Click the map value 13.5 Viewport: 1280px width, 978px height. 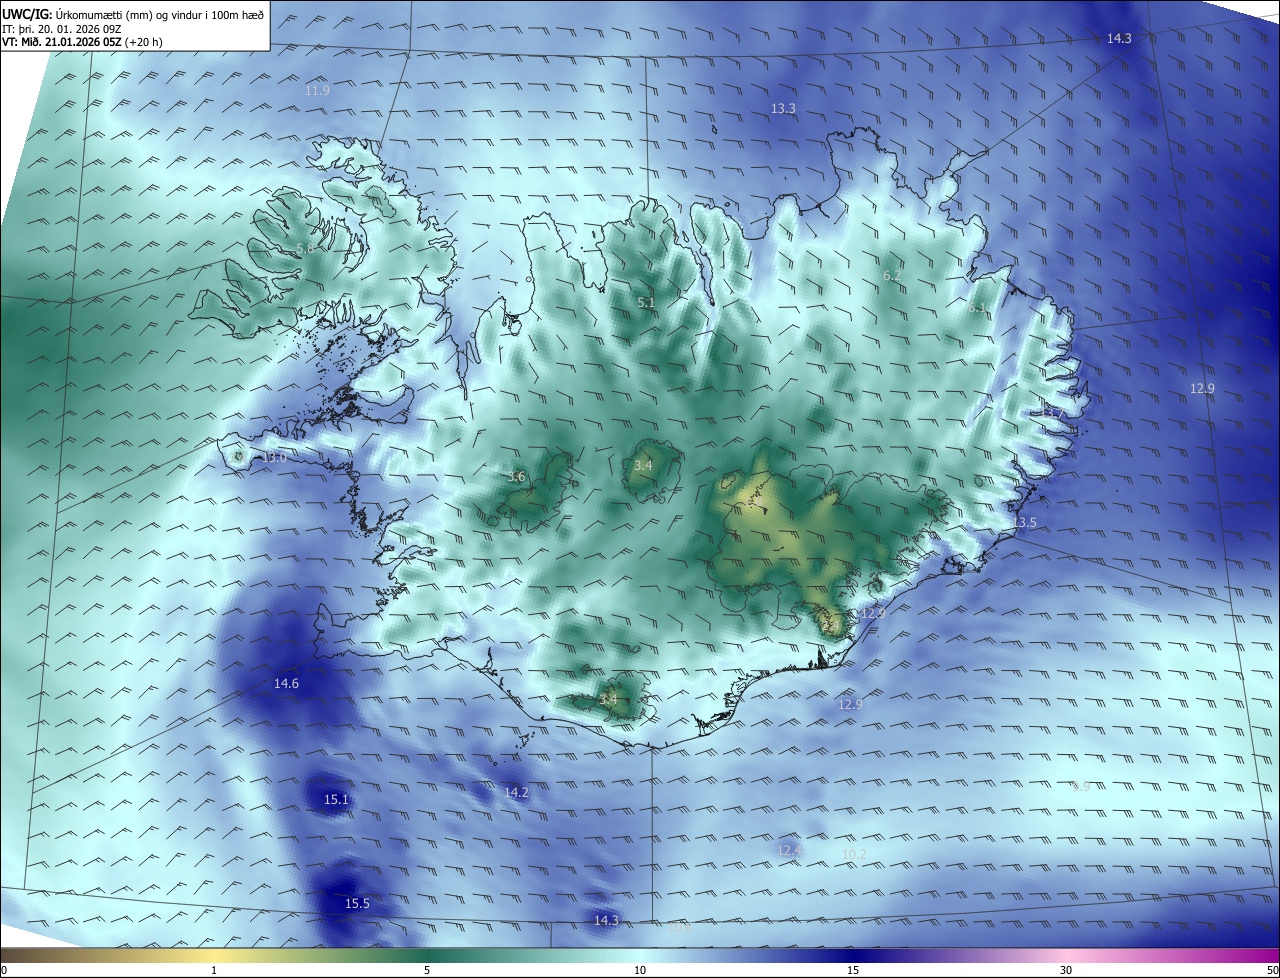point(1025,523)
